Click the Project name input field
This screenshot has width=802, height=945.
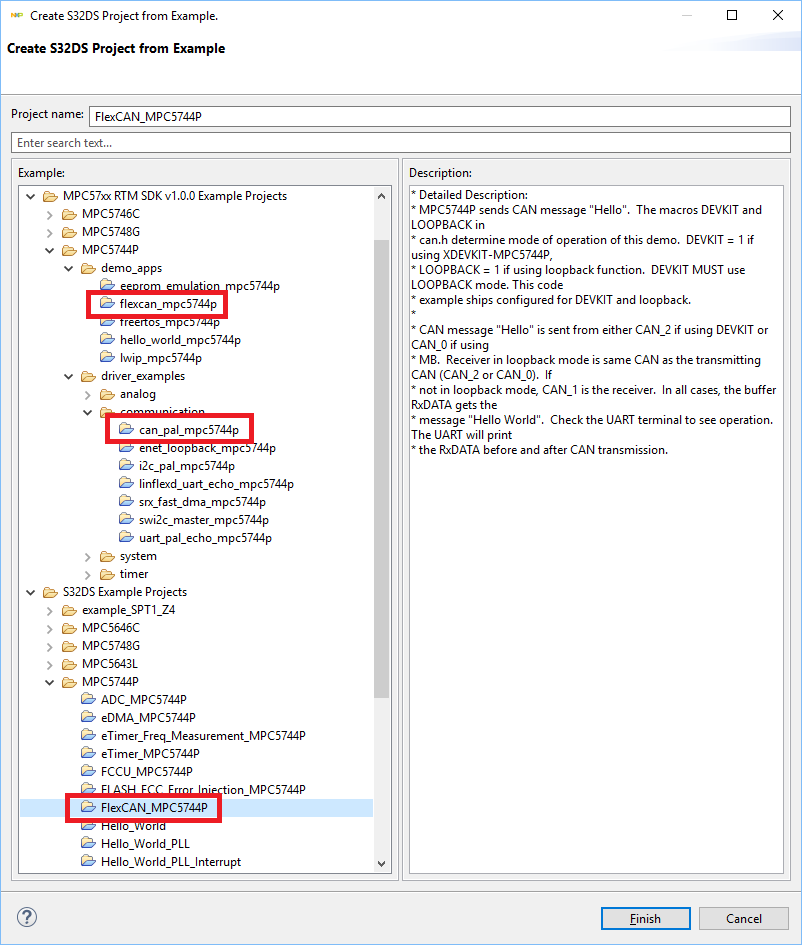(x=439, y=116)
